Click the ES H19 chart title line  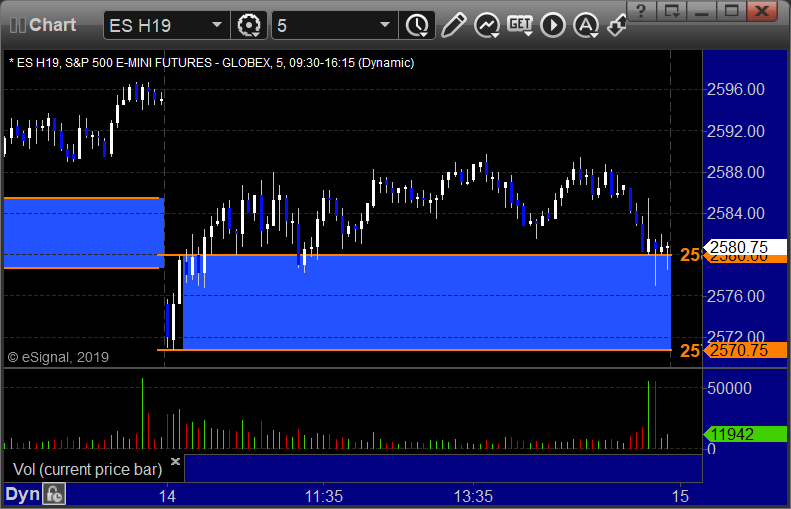click(212, 63)
